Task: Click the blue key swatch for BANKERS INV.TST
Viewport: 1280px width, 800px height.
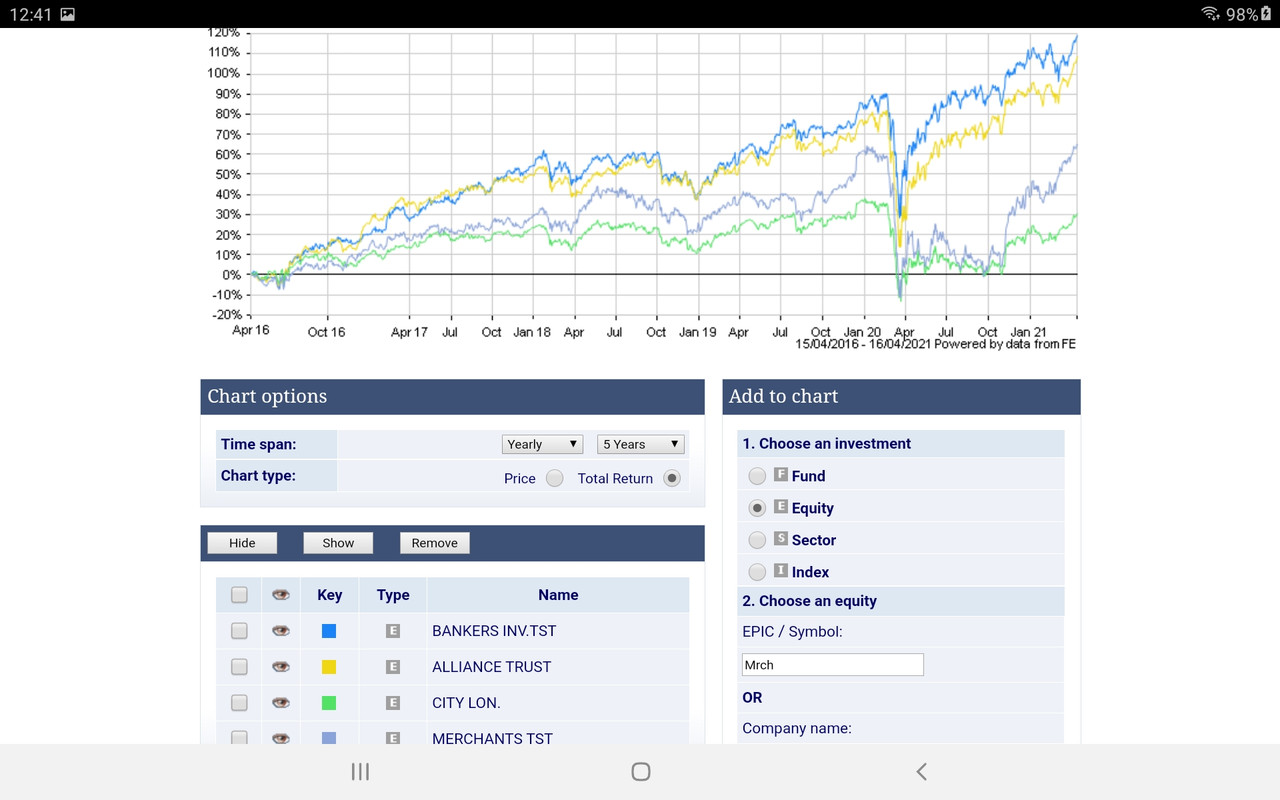Action: pos(329,631)
